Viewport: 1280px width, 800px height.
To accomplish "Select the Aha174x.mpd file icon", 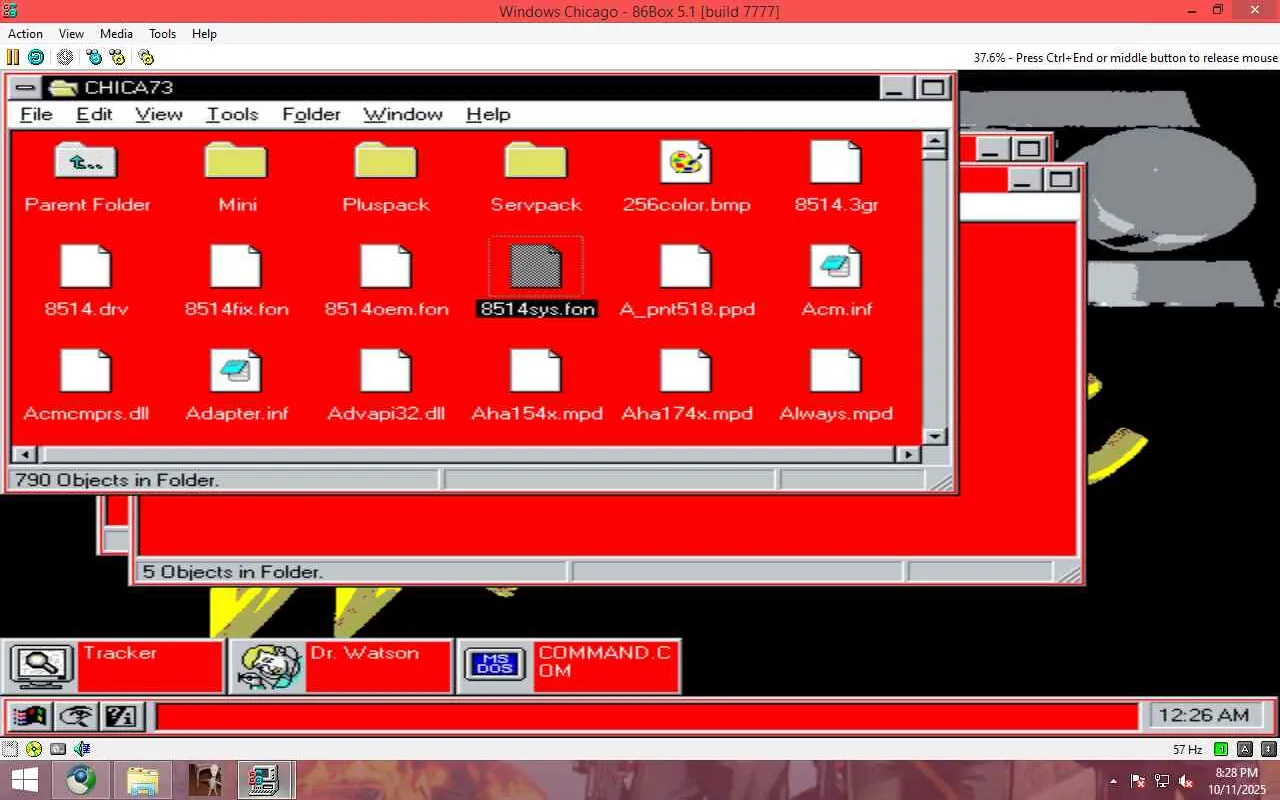I will [x=686, y=371].
